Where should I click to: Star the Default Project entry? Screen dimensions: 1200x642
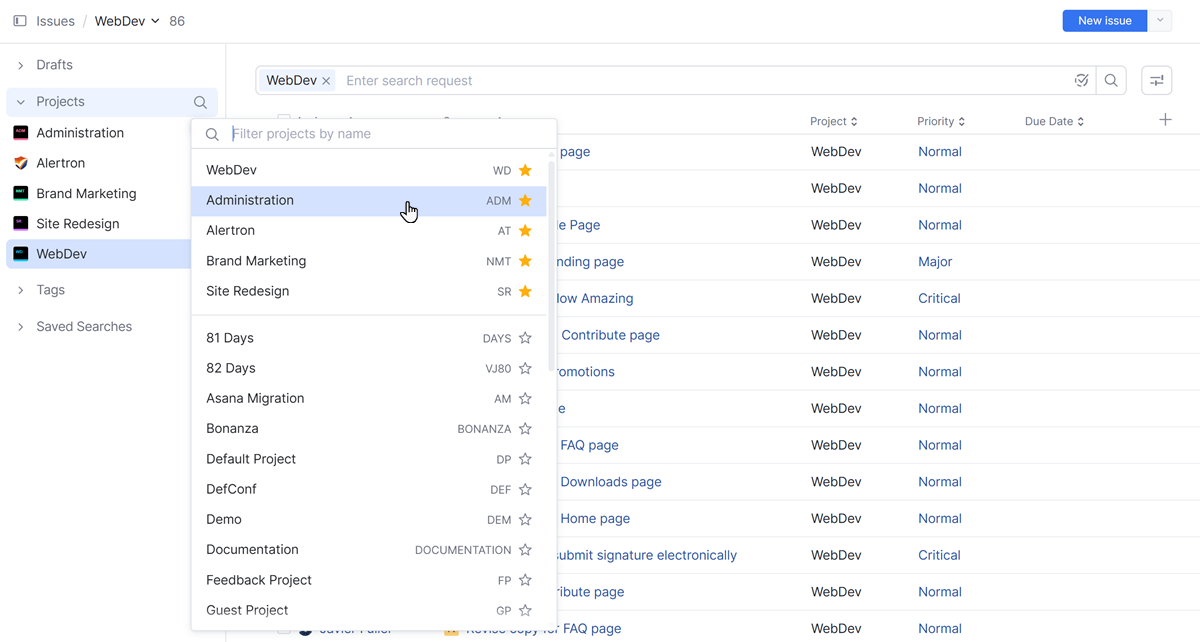[x=525, y=458]
